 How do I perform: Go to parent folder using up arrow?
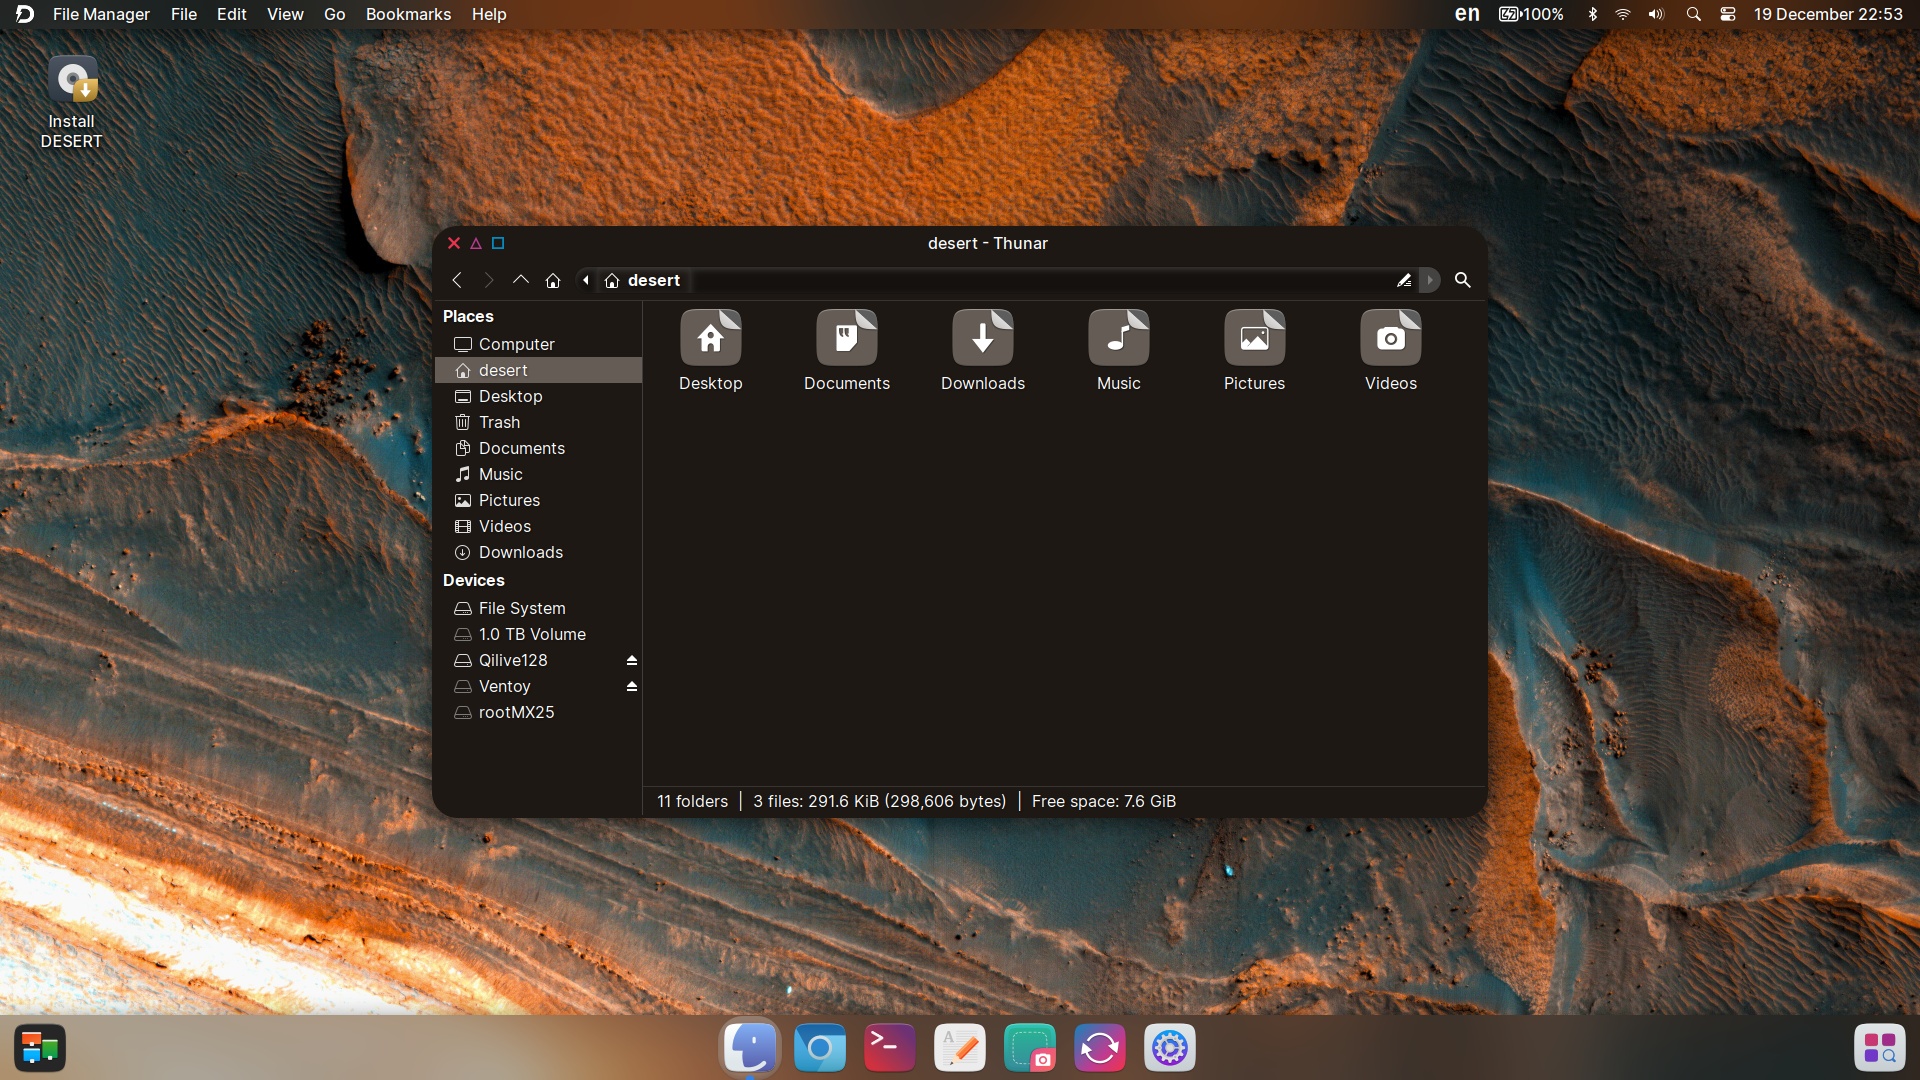[x=520, y=280]
